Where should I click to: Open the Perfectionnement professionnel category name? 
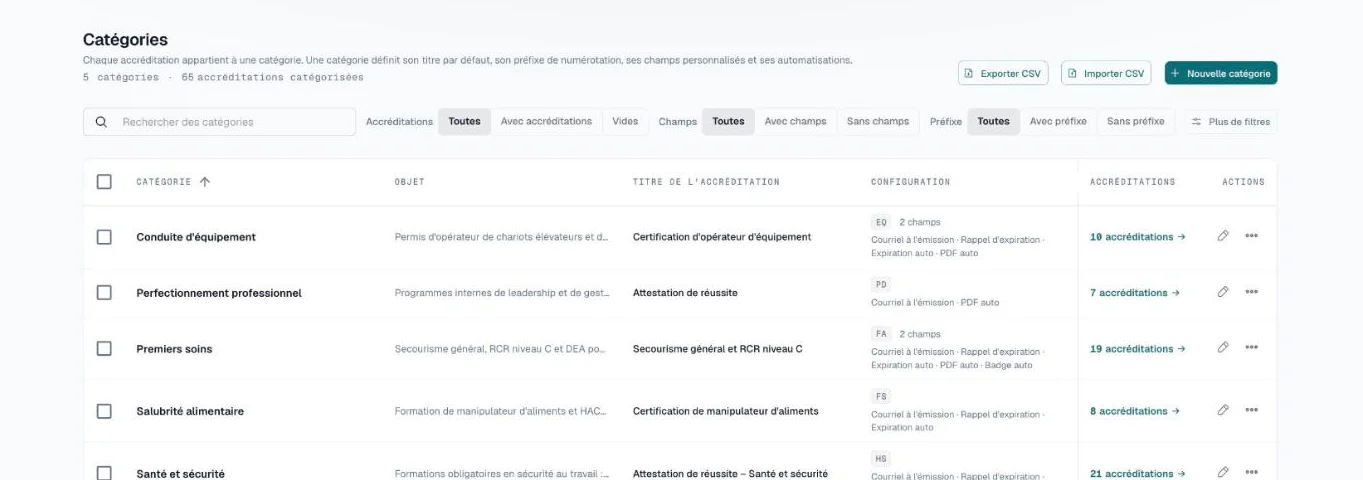[x=219, y=293]
